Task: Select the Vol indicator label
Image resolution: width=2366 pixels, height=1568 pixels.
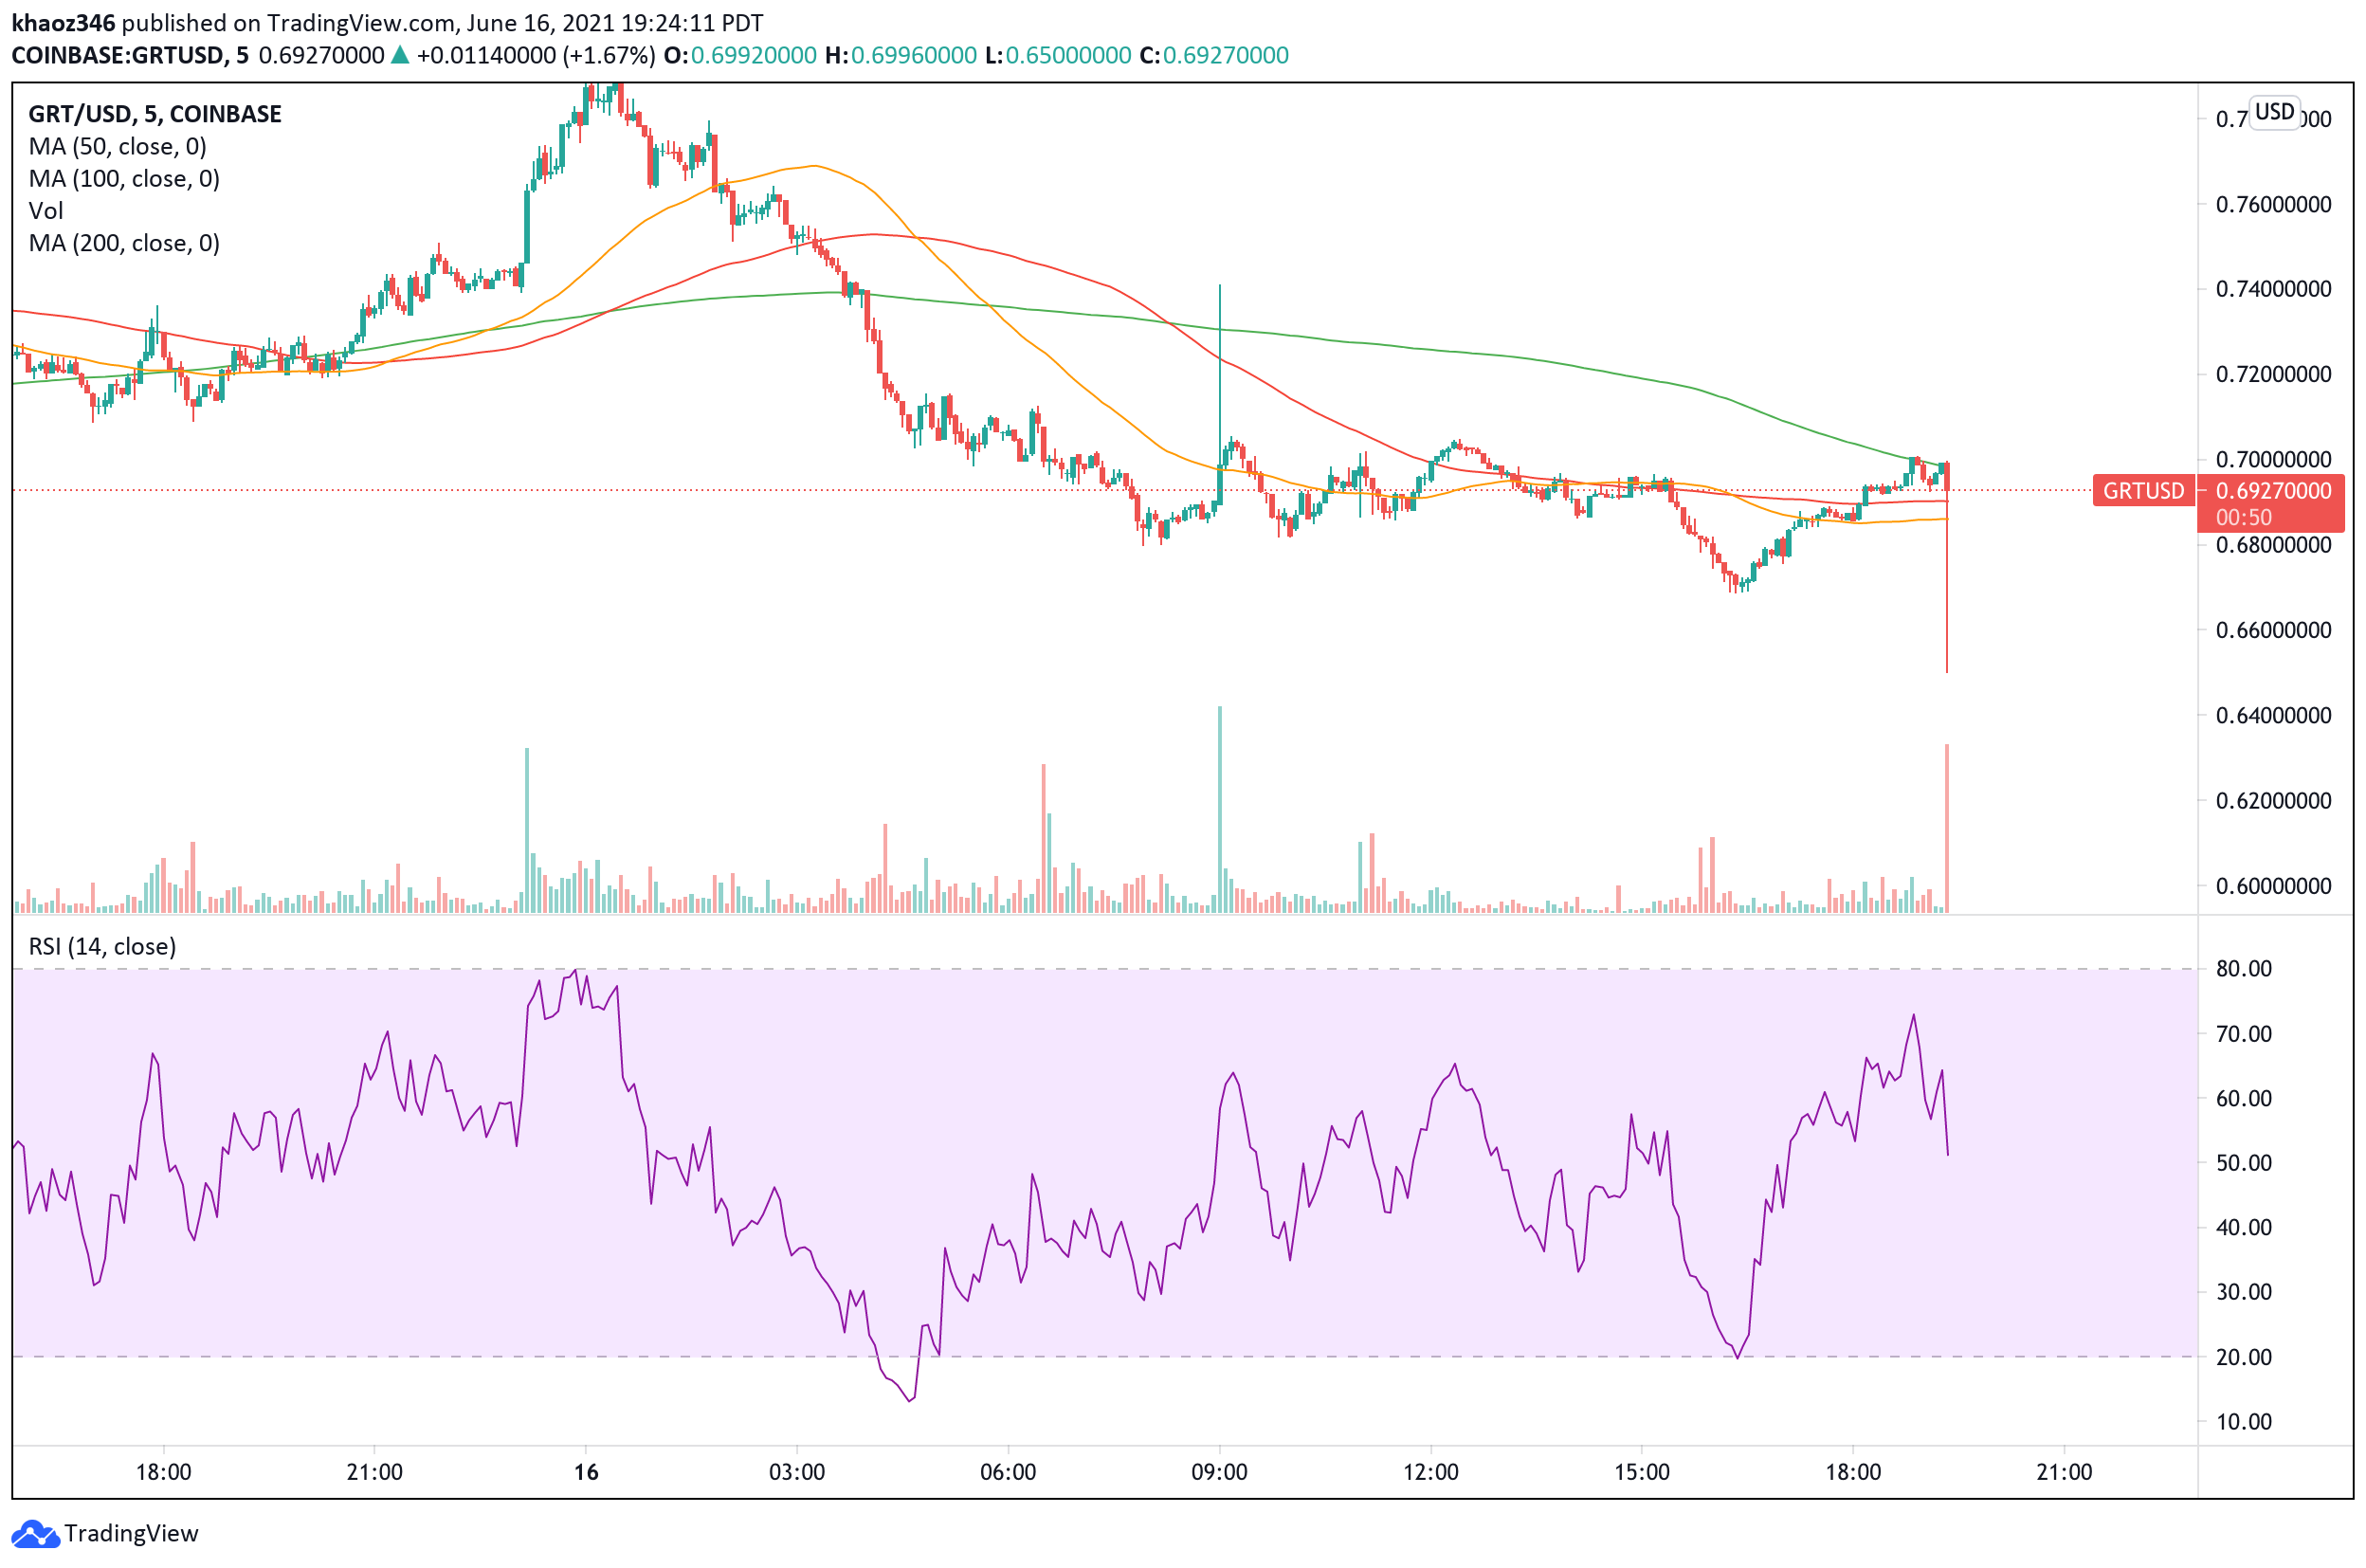Action: (46, 211)
